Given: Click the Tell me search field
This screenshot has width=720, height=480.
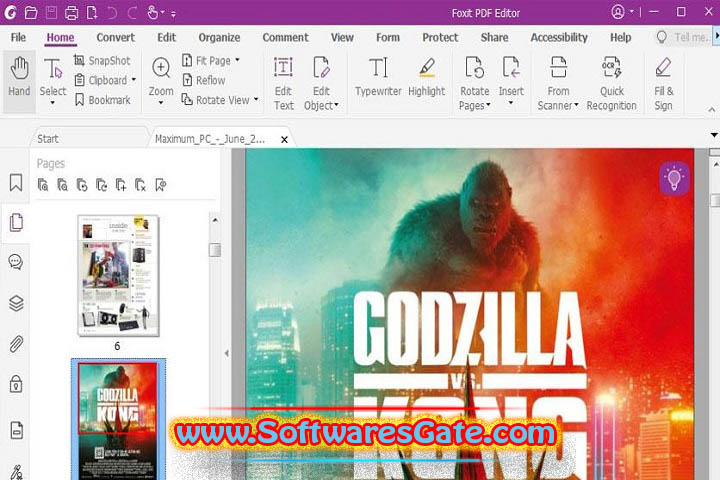Looking at the screenshot, I should click(683, 37).
